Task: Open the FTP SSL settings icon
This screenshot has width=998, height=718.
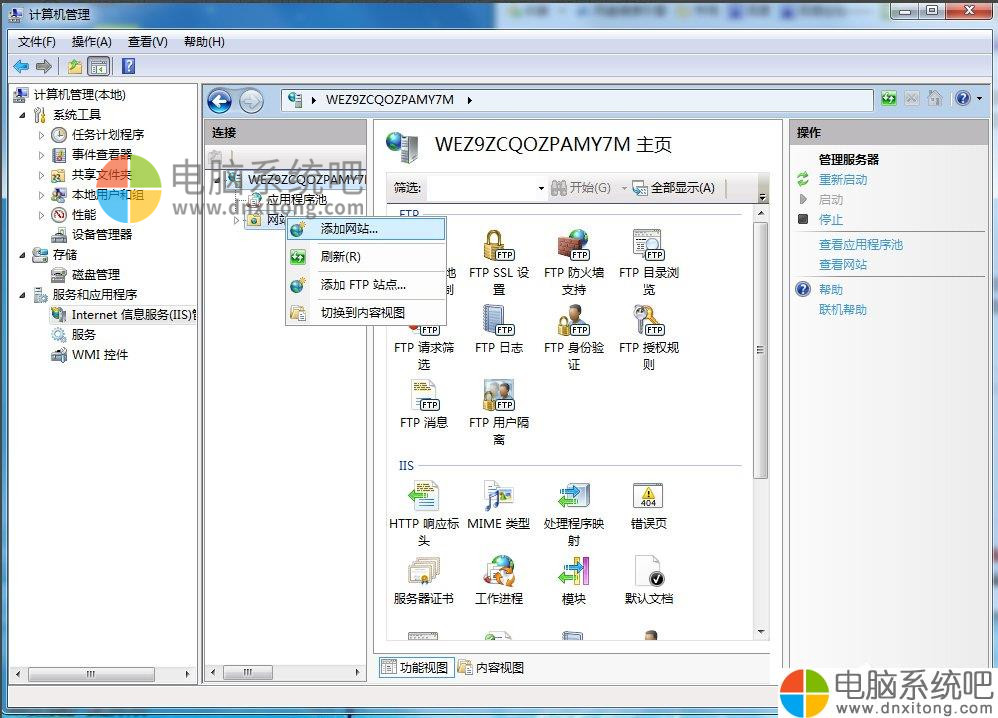Action: pos(498,246)
